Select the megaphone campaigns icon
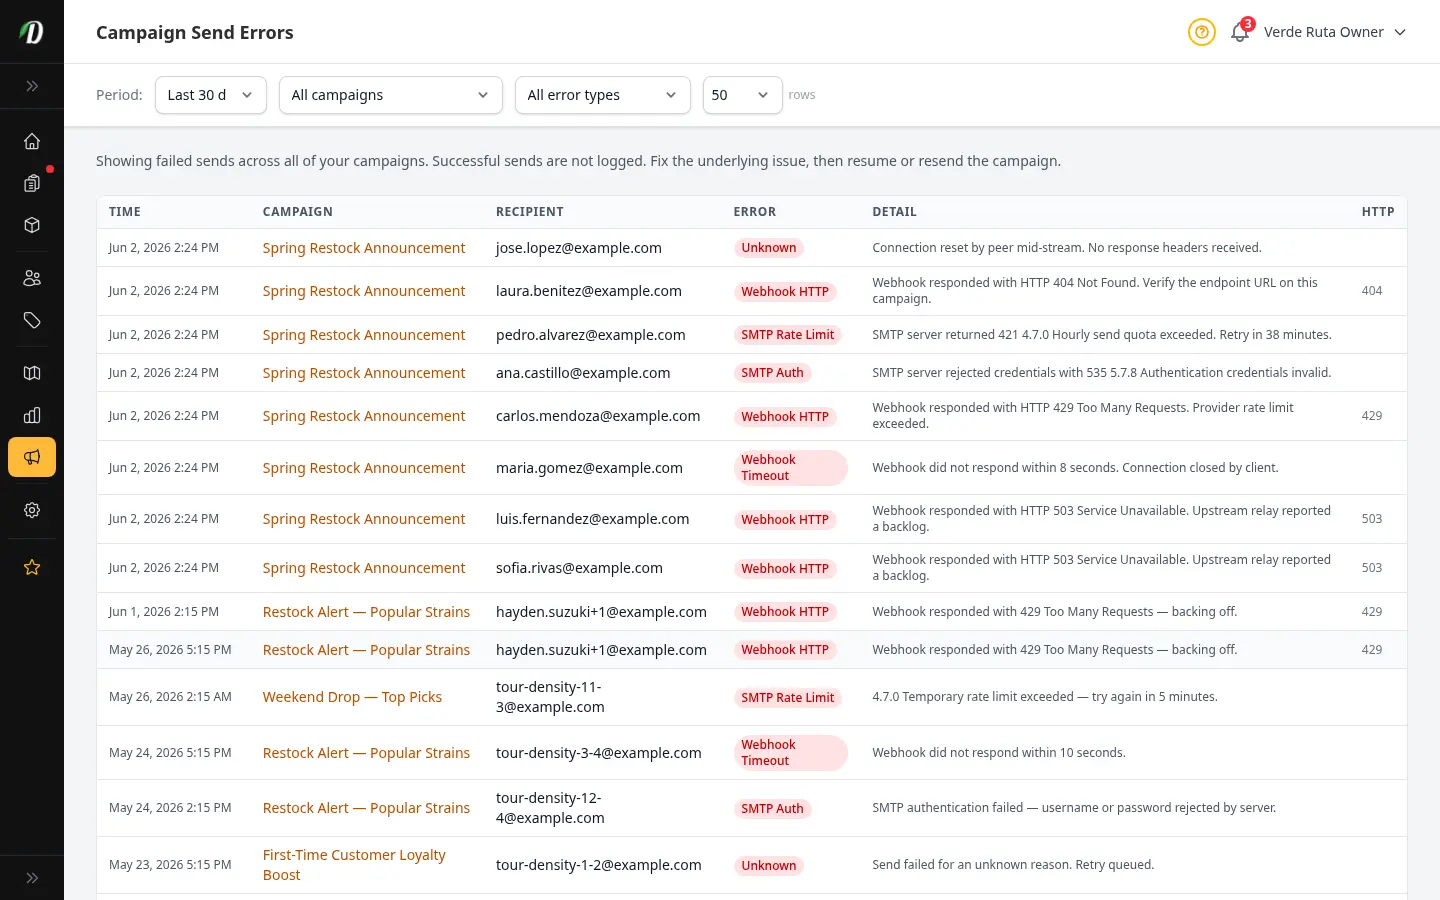 [32, 457]
